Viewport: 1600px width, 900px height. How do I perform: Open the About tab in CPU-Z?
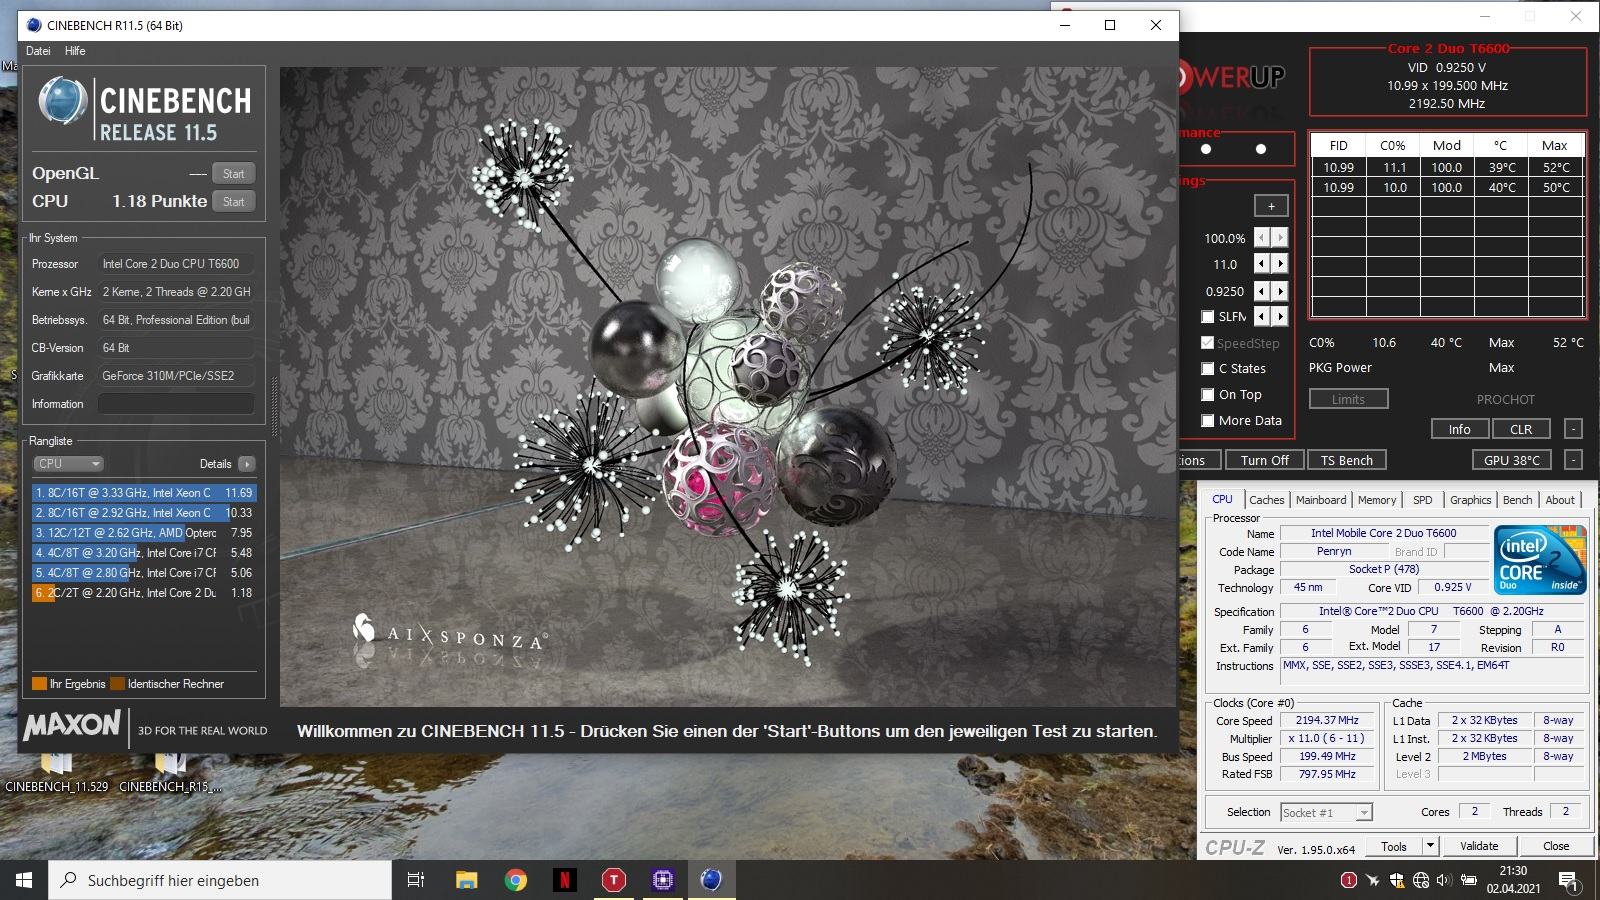pos(1560,500)
